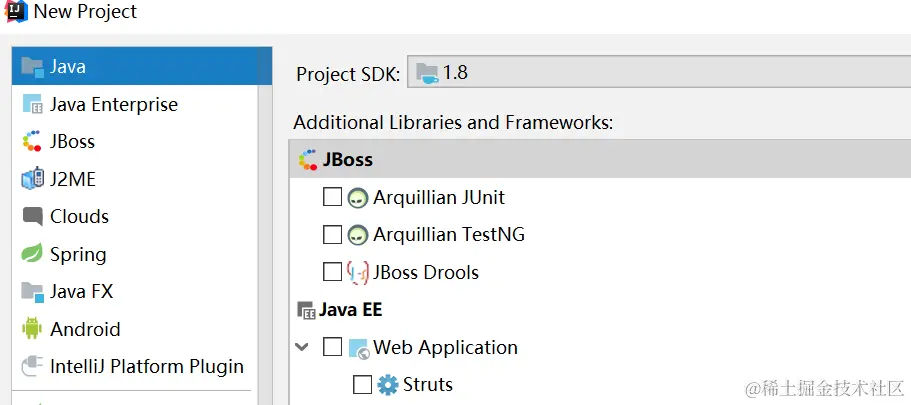Click the bold Java EE group header
The width and height of the screenshot is (911, 405).
pos(350,310)
